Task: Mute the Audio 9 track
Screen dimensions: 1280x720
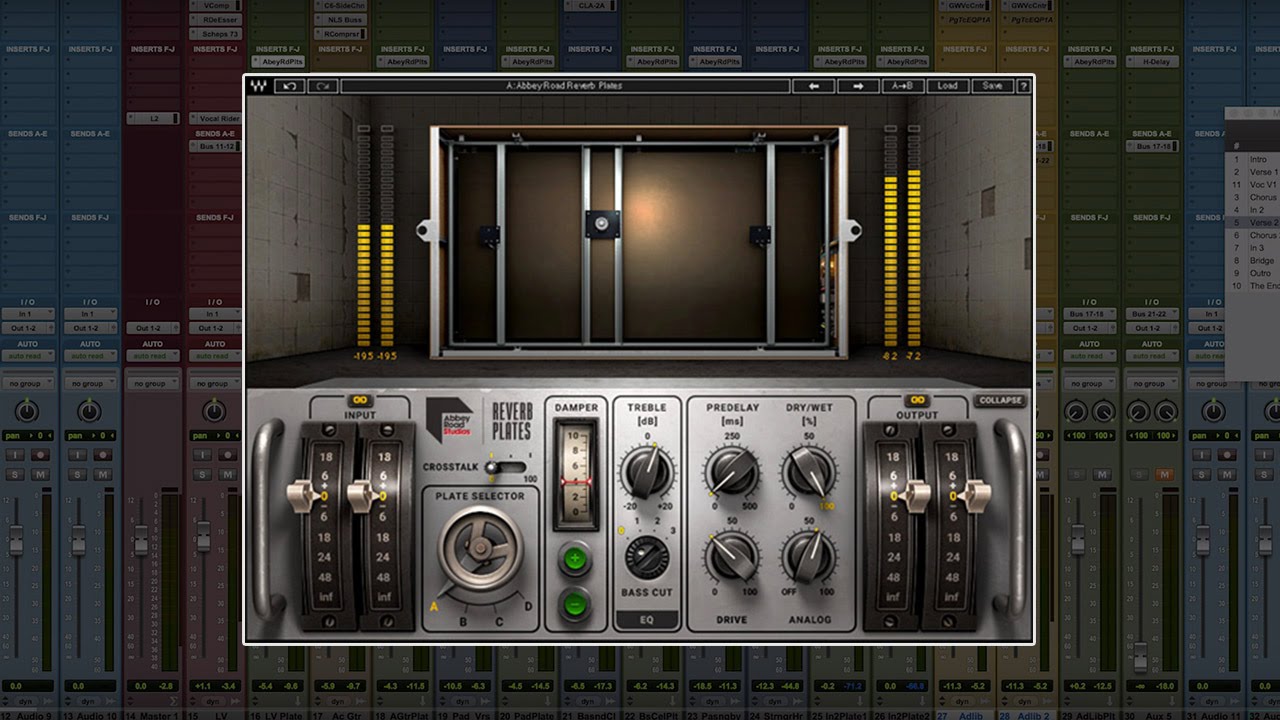Action: pyautogui.click(x=41, y=474)
